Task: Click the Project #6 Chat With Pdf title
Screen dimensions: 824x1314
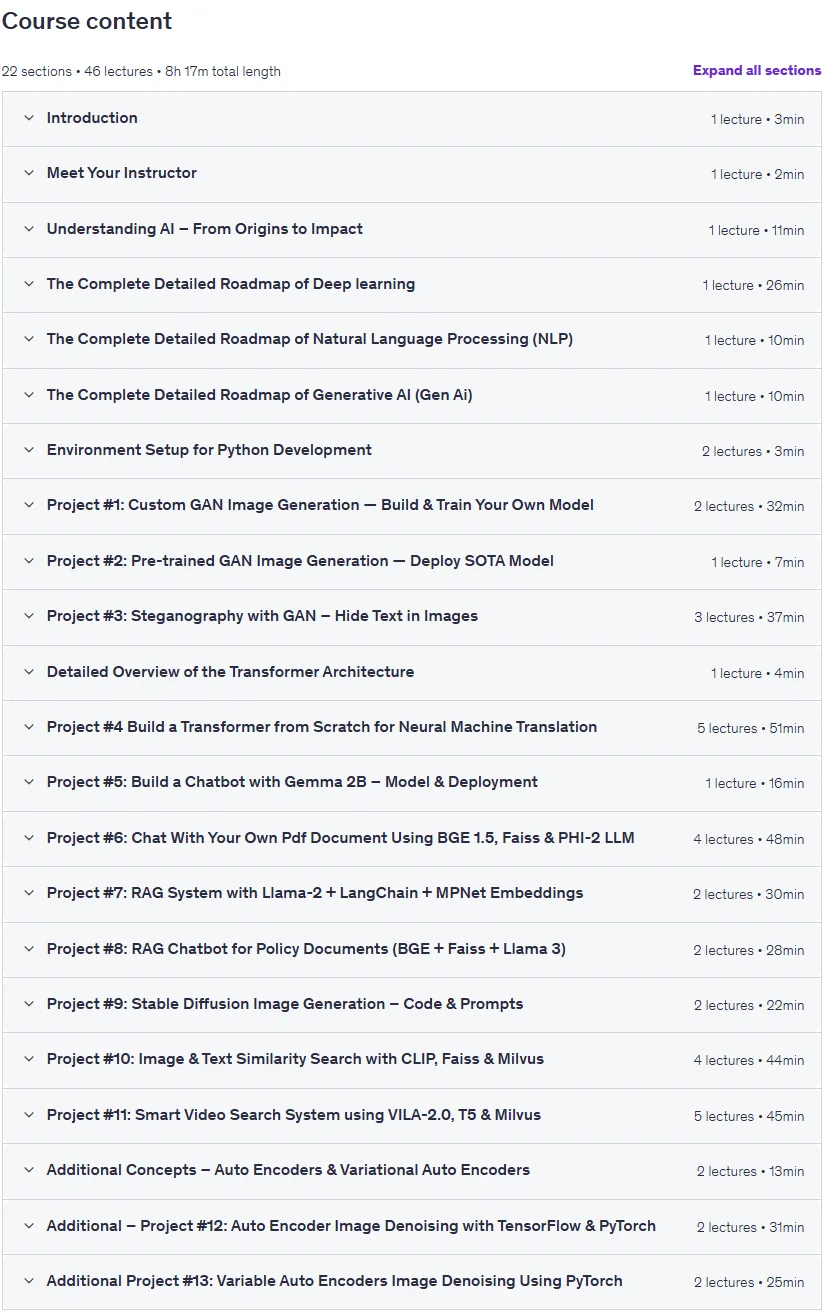Action: (x=340, y=838)
